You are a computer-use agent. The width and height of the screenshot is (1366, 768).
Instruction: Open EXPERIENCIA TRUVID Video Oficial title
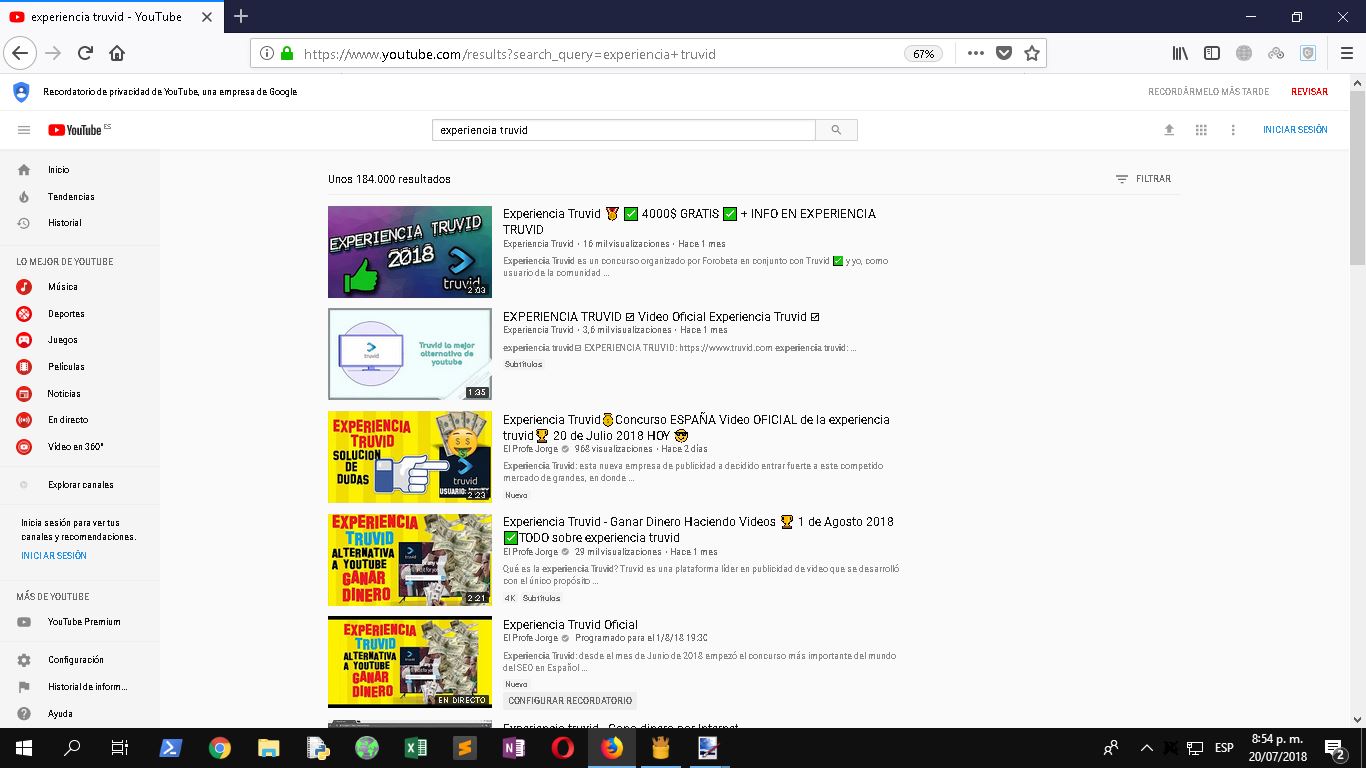tap(661, 317)
